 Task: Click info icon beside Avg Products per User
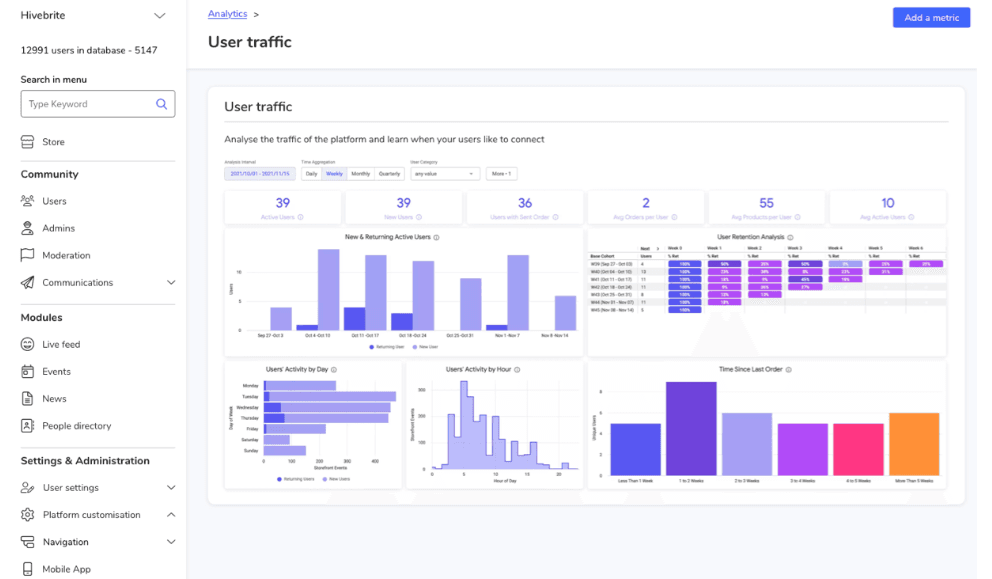797,217
